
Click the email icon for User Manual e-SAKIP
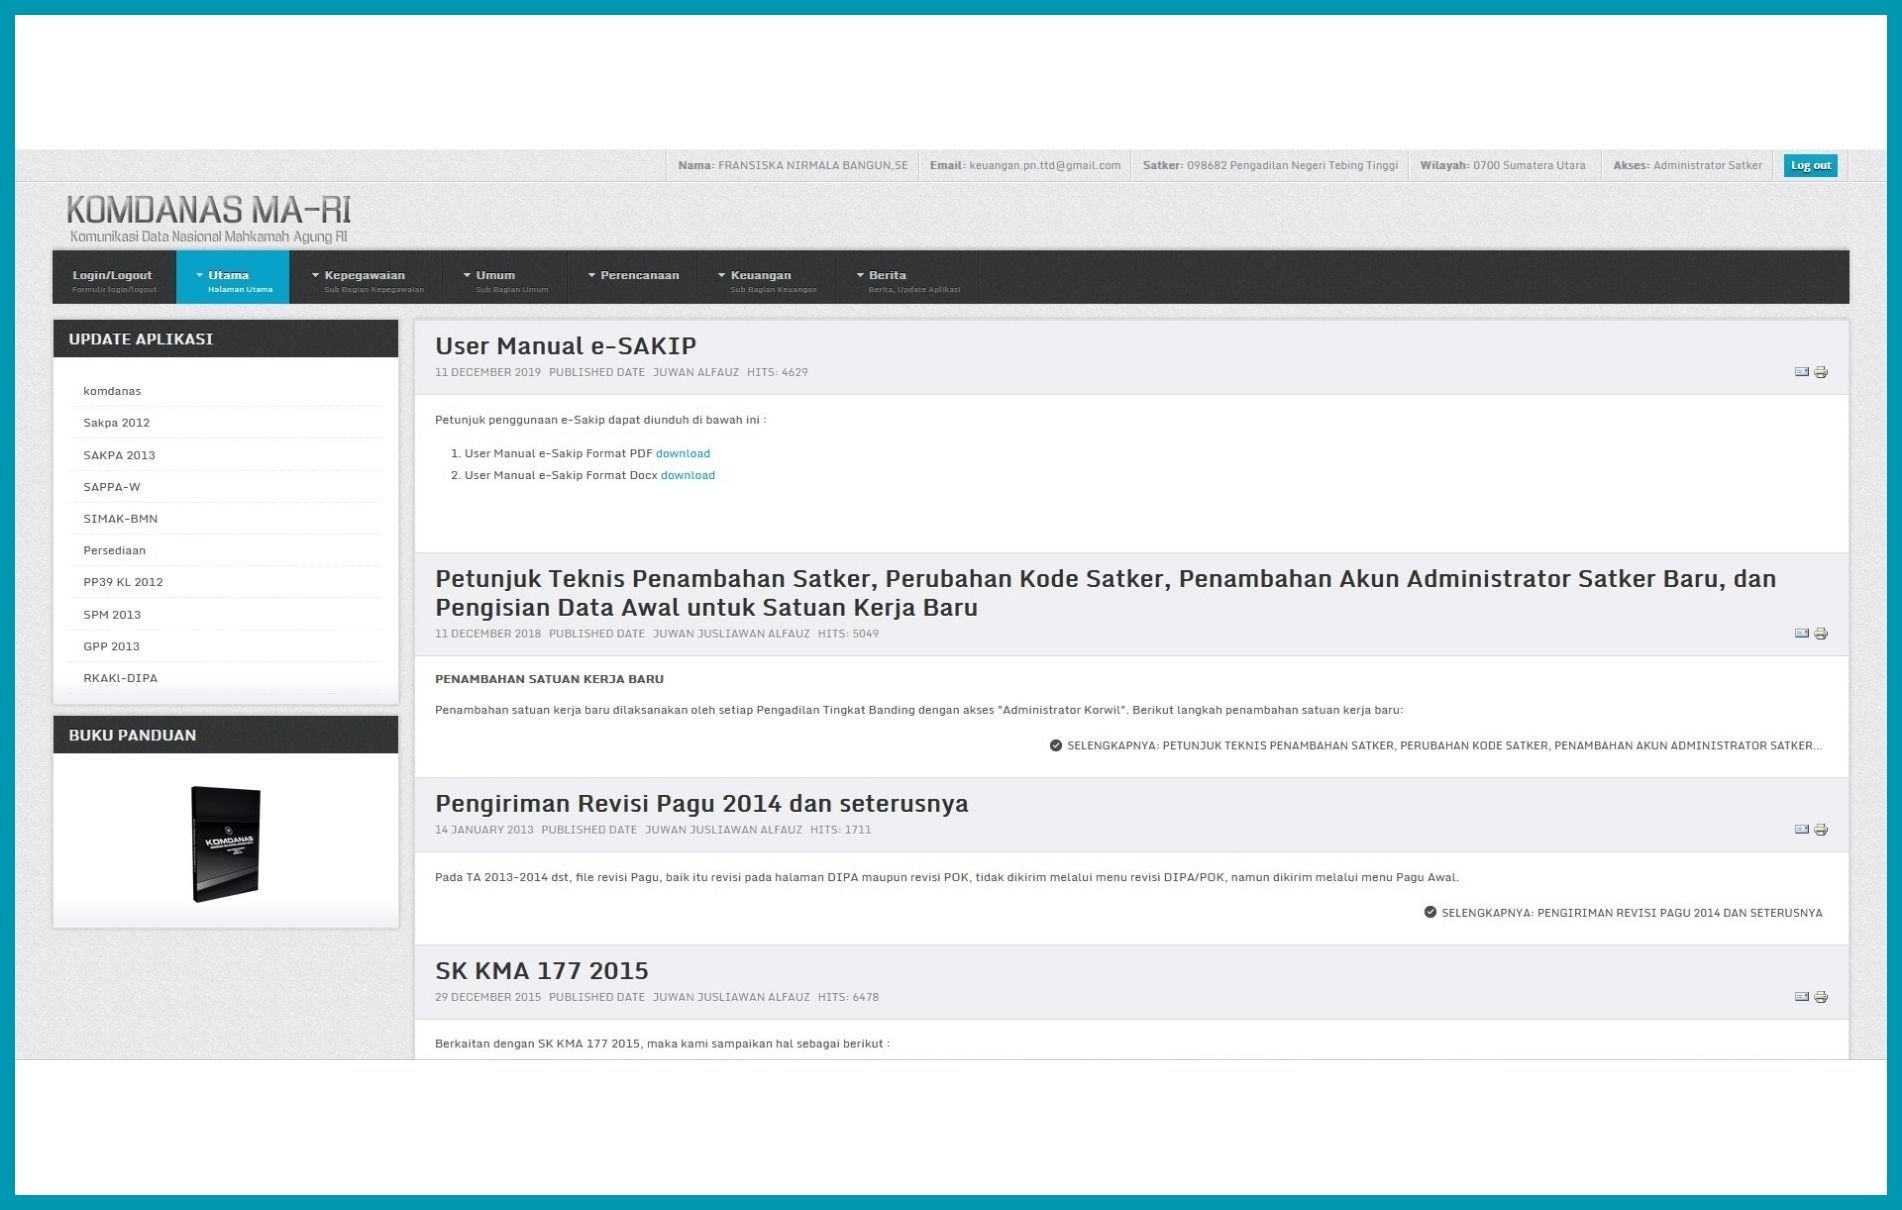tap(1801, 372)
